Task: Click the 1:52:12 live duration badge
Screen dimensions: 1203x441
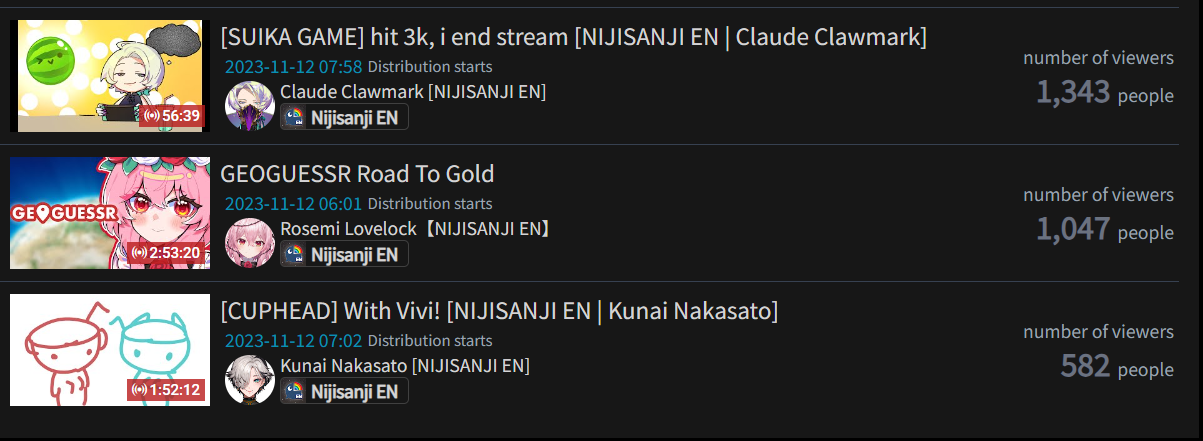Action: coord(166,390)
